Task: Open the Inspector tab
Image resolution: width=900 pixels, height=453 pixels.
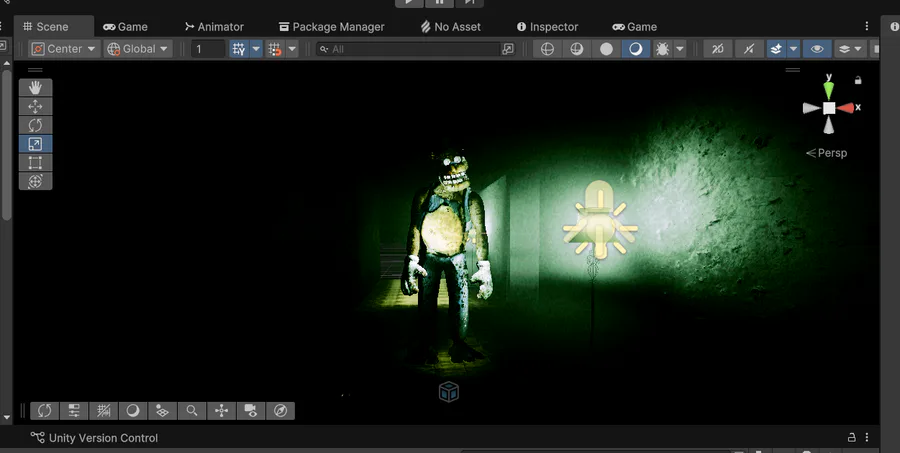Action: click(x=547, y=26)
